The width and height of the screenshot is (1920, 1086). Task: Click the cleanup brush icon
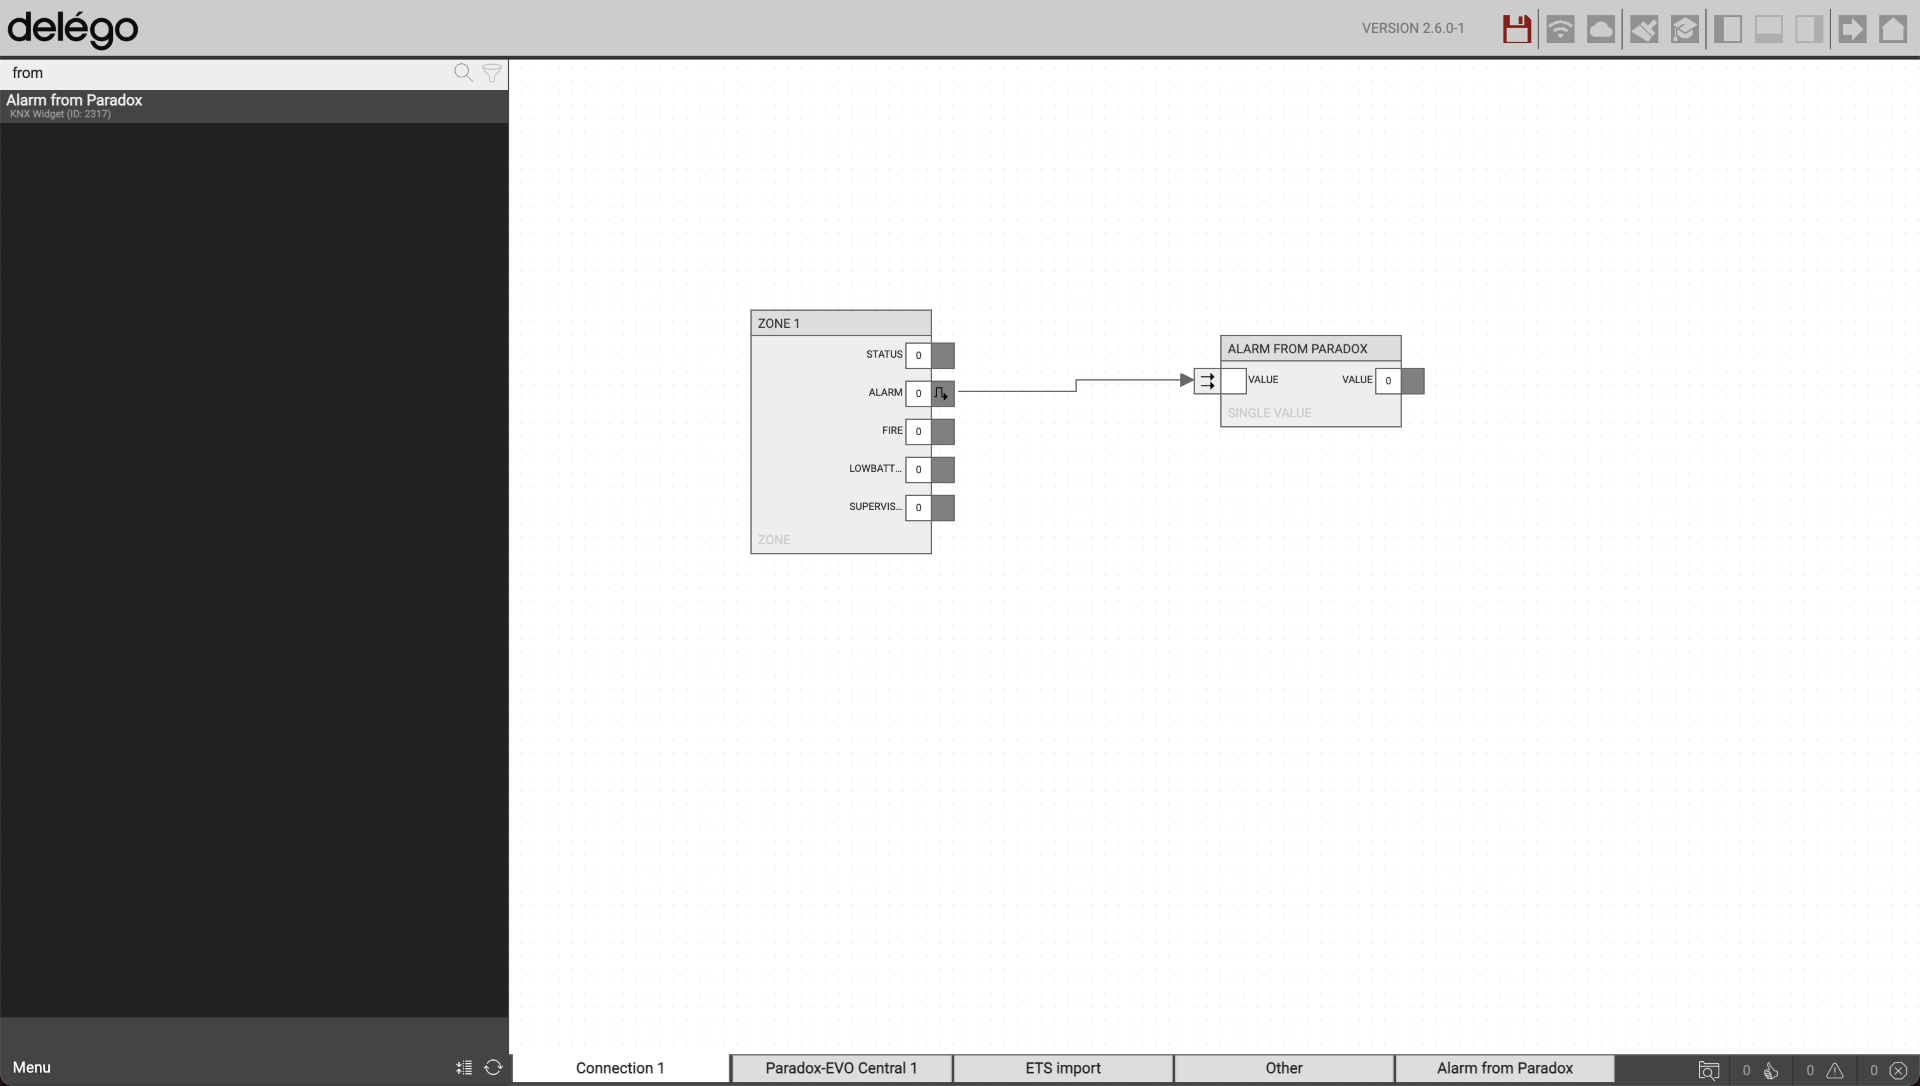[x=1643, y=29]
